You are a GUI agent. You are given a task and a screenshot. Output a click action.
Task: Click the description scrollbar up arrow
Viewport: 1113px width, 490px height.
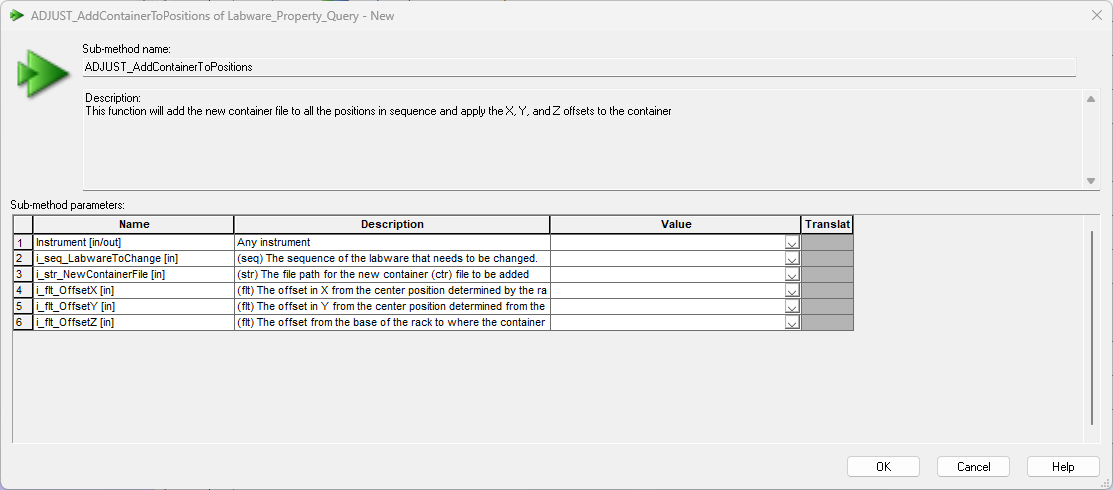1091,98
